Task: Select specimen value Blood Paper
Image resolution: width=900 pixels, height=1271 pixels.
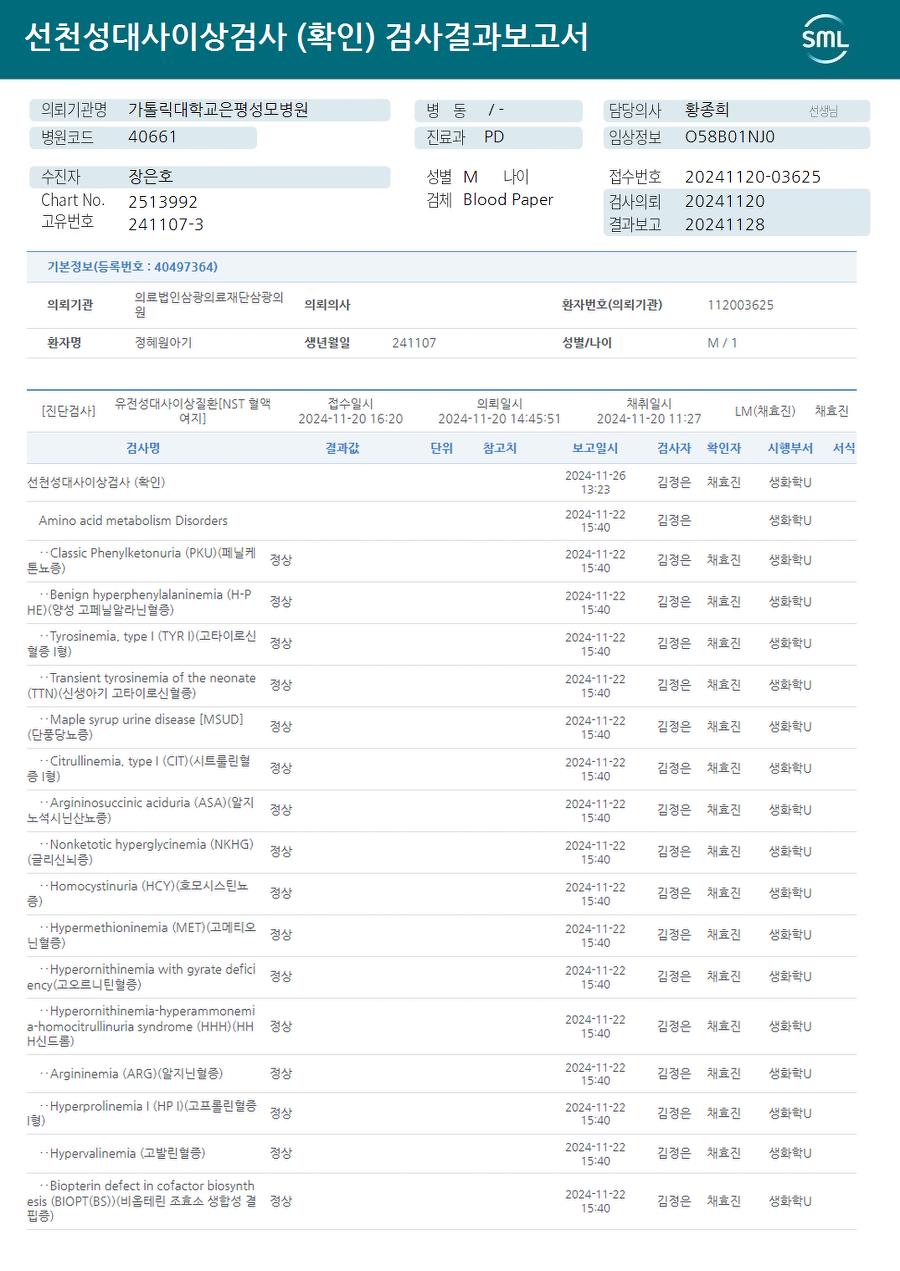Action: point(508,200)
